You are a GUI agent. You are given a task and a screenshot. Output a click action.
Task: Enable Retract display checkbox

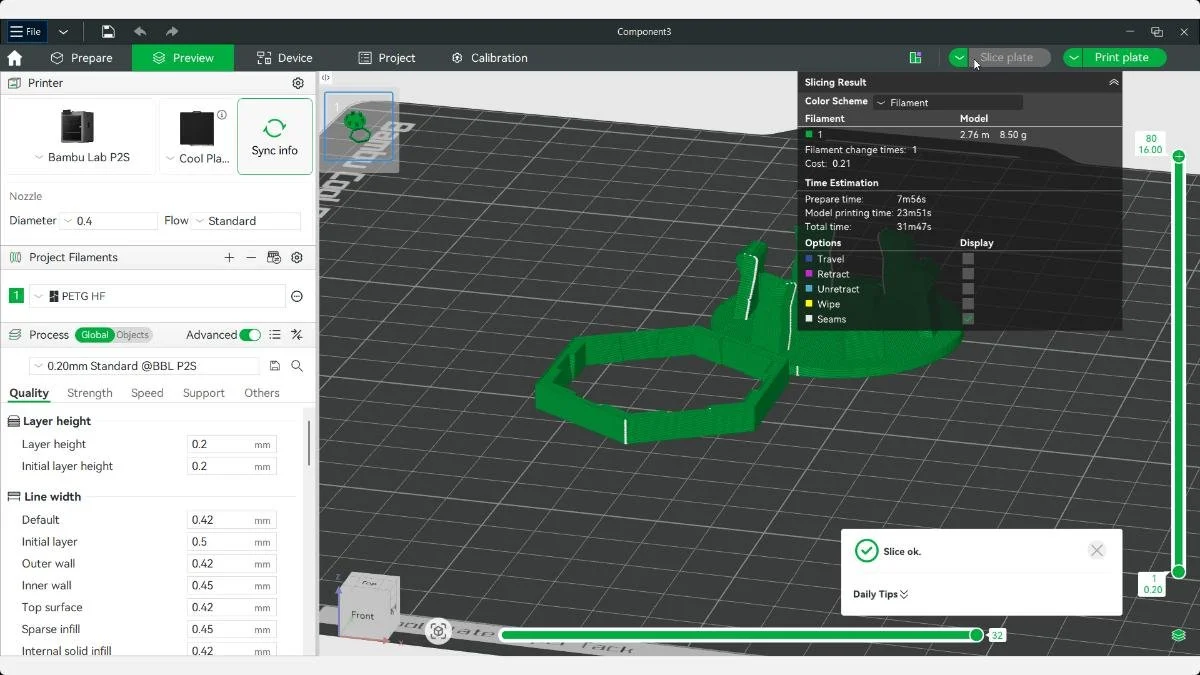968,274
